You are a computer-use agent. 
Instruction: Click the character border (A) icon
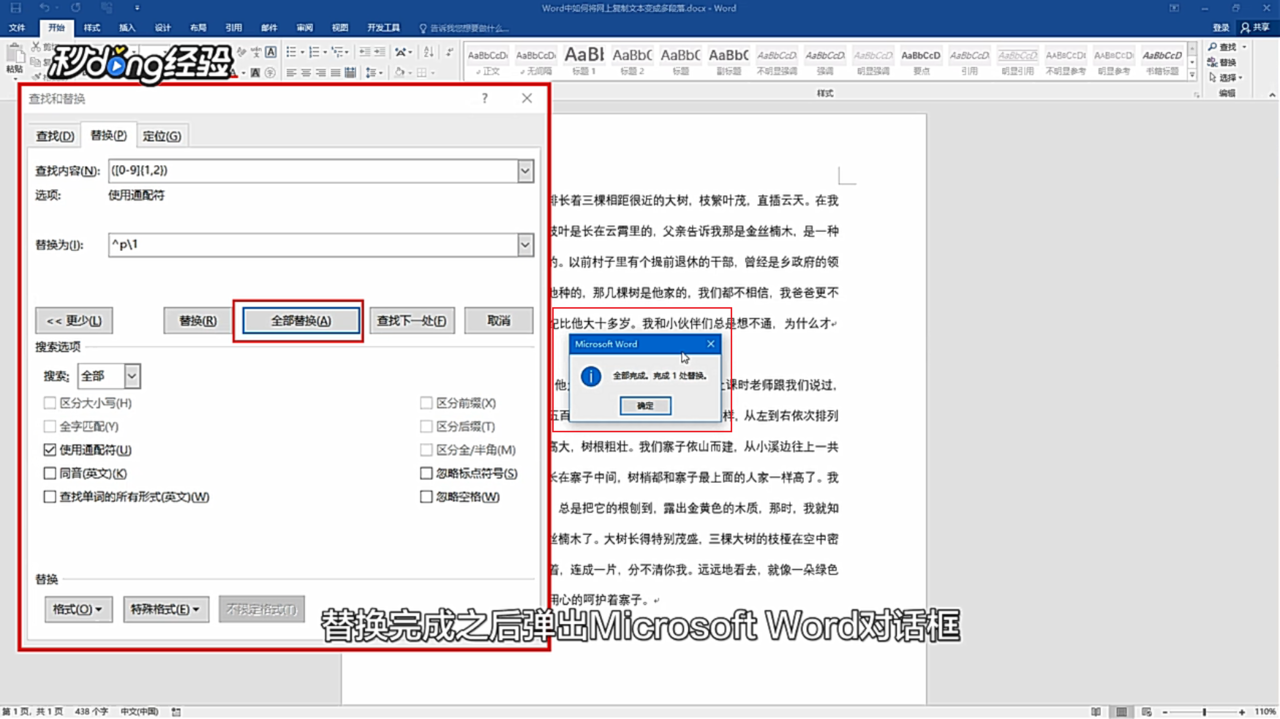pyautogui.click(x=270, y=52)
